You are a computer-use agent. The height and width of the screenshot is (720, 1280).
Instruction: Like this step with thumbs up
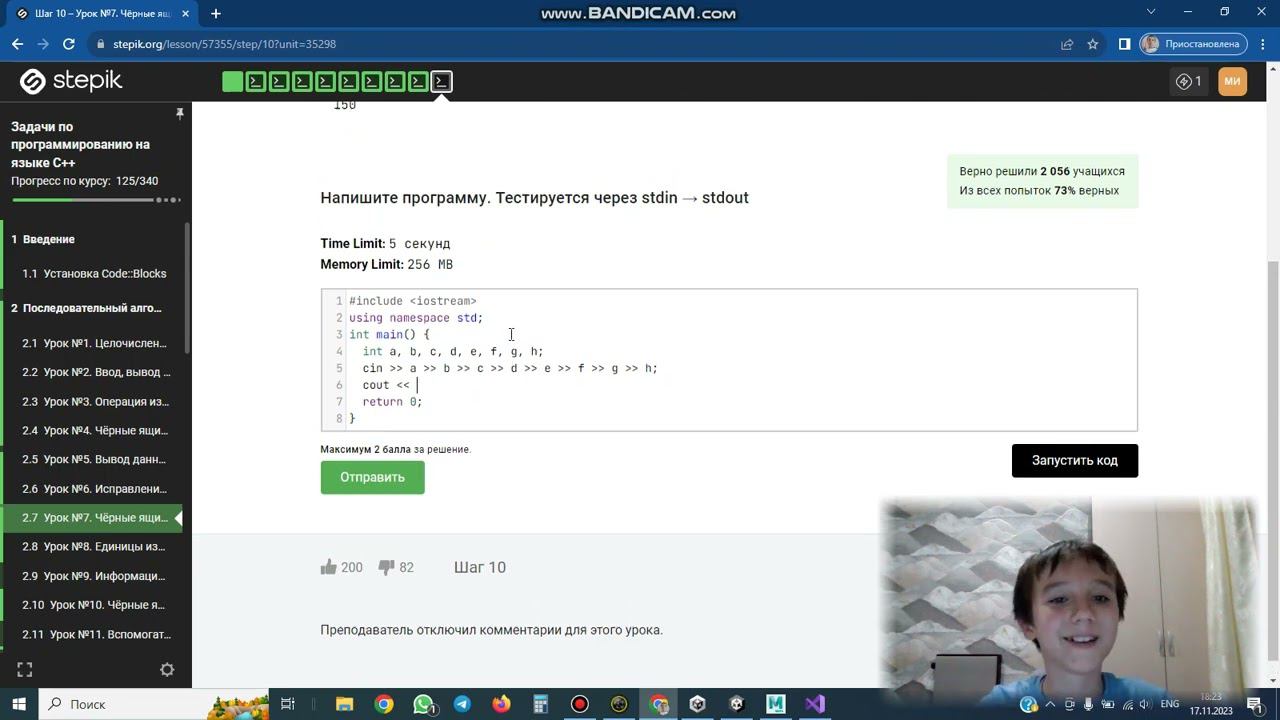pos(328,567)
